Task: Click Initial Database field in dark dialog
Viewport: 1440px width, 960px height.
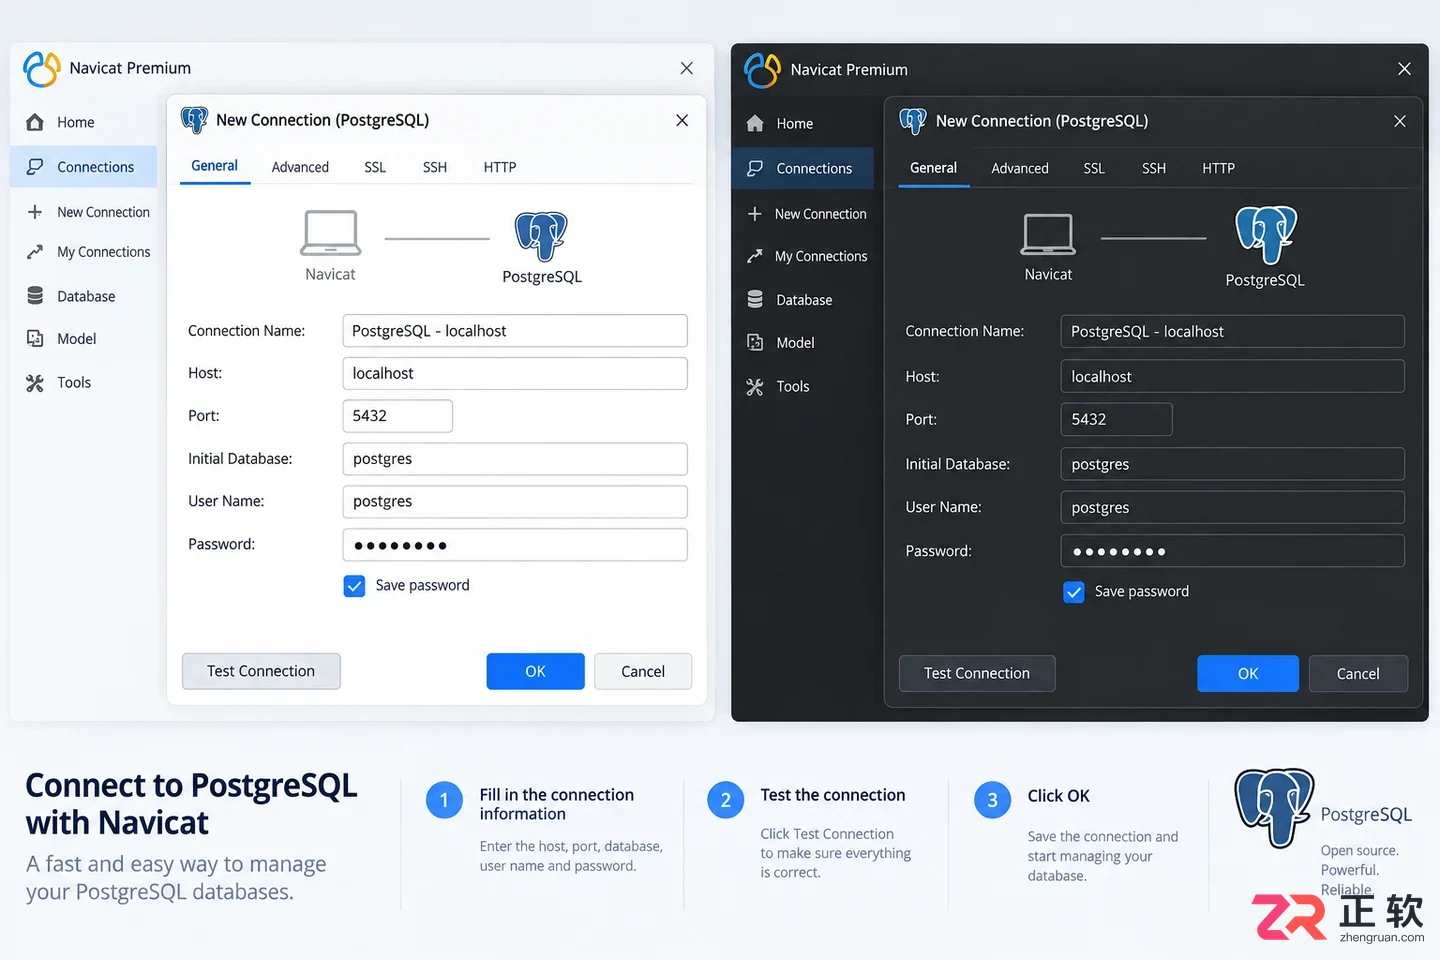Action: point(1232,464)
